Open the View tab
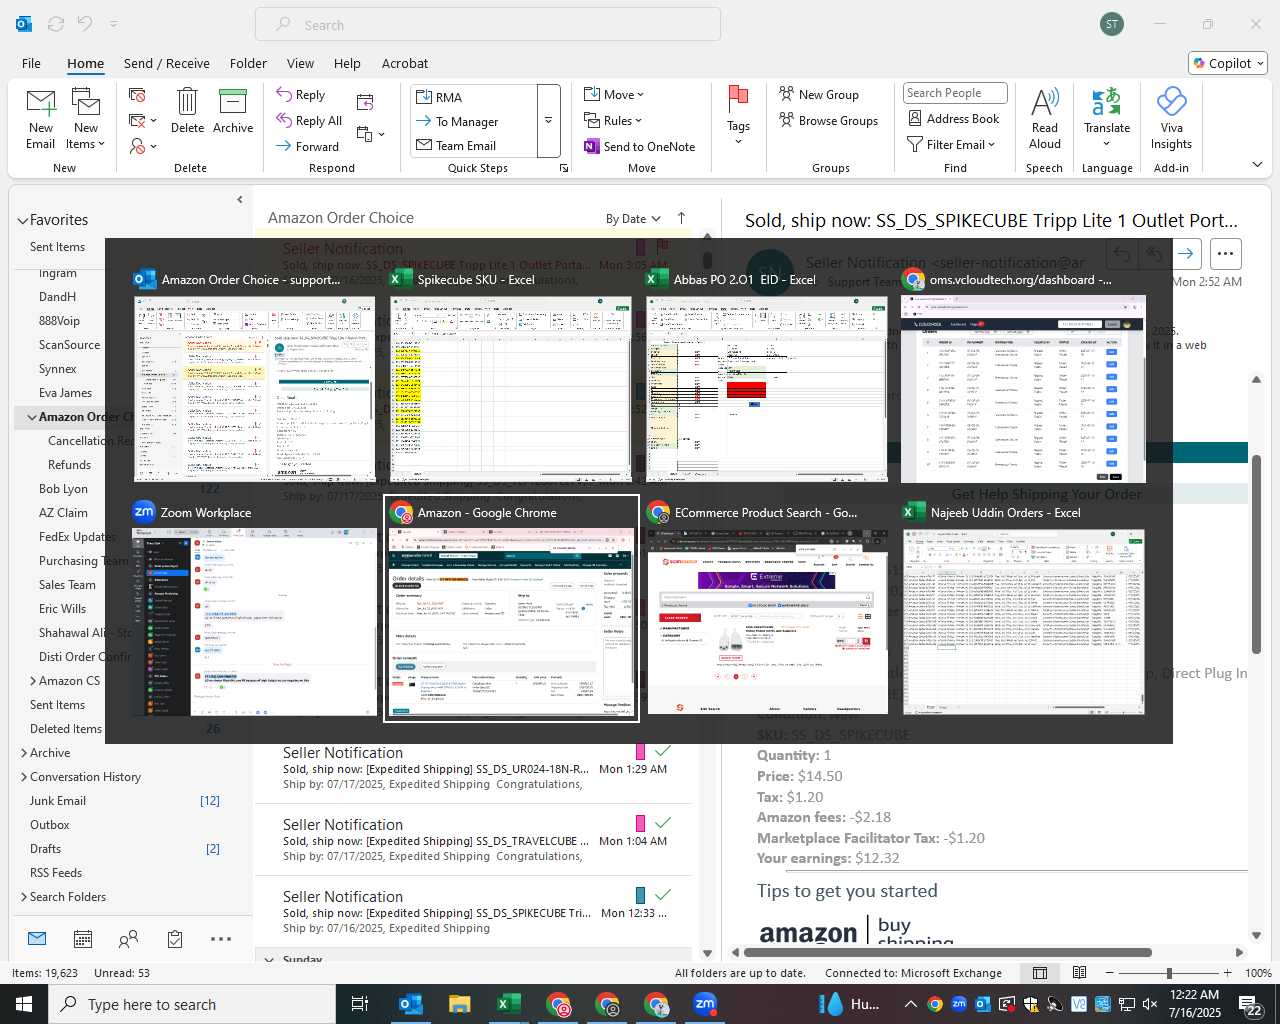Viewport: 1280px width, 1024px height. [x=300, y=63]
